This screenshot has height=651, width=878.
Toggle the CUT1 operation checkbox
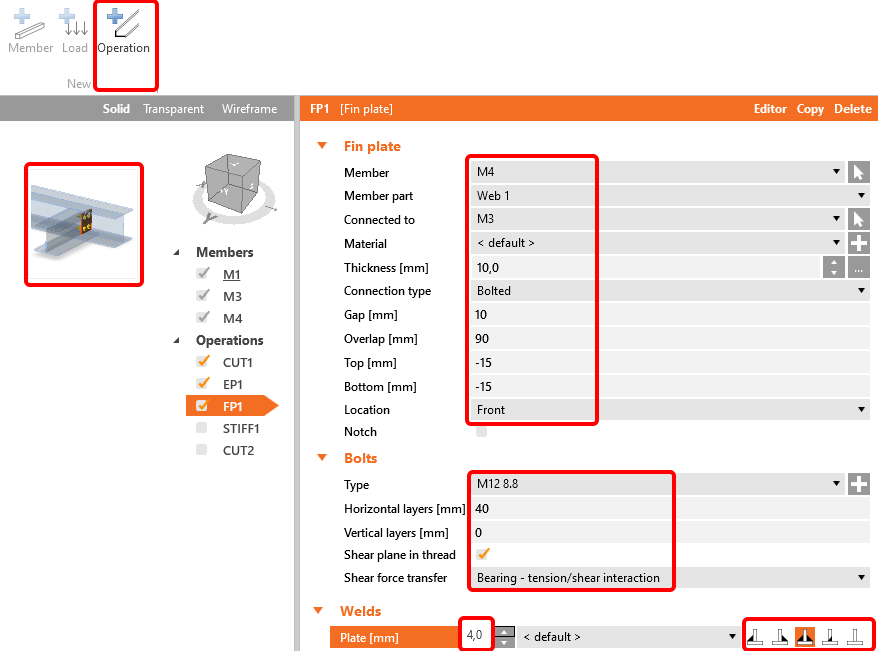[x=203, y=362]
